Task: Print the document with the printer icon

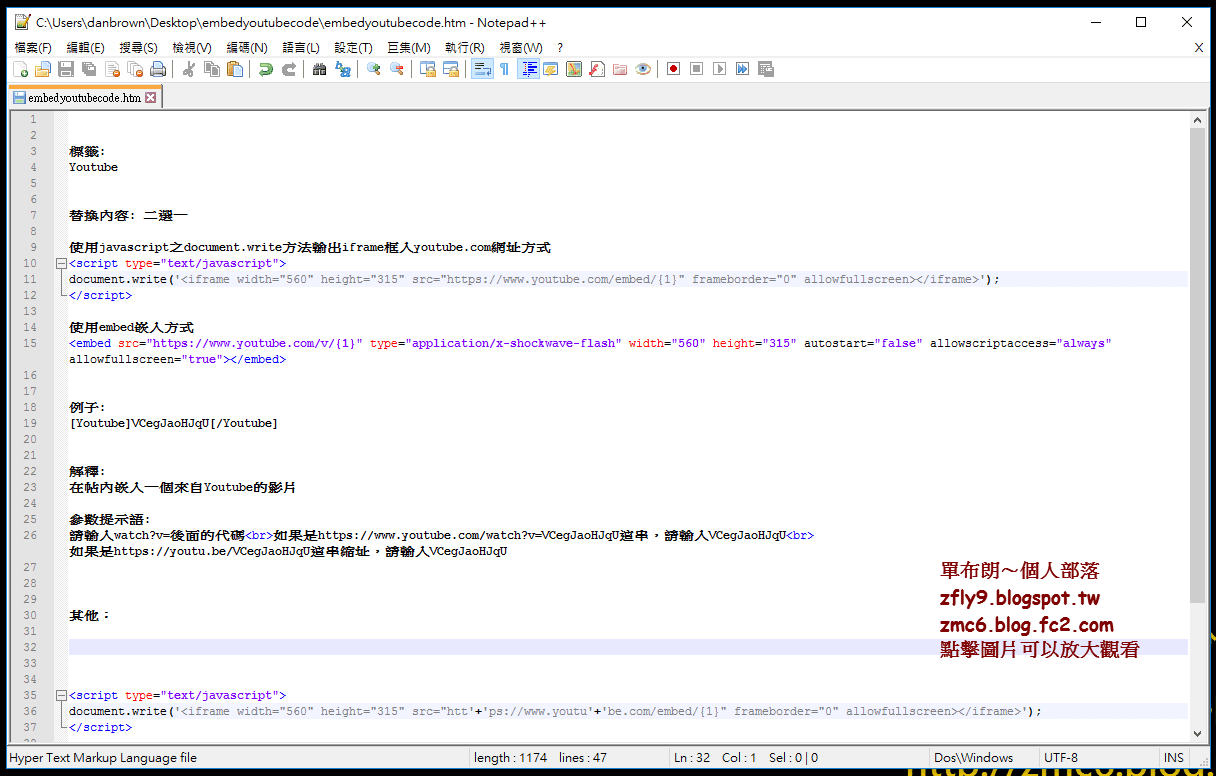Action: 158,69
